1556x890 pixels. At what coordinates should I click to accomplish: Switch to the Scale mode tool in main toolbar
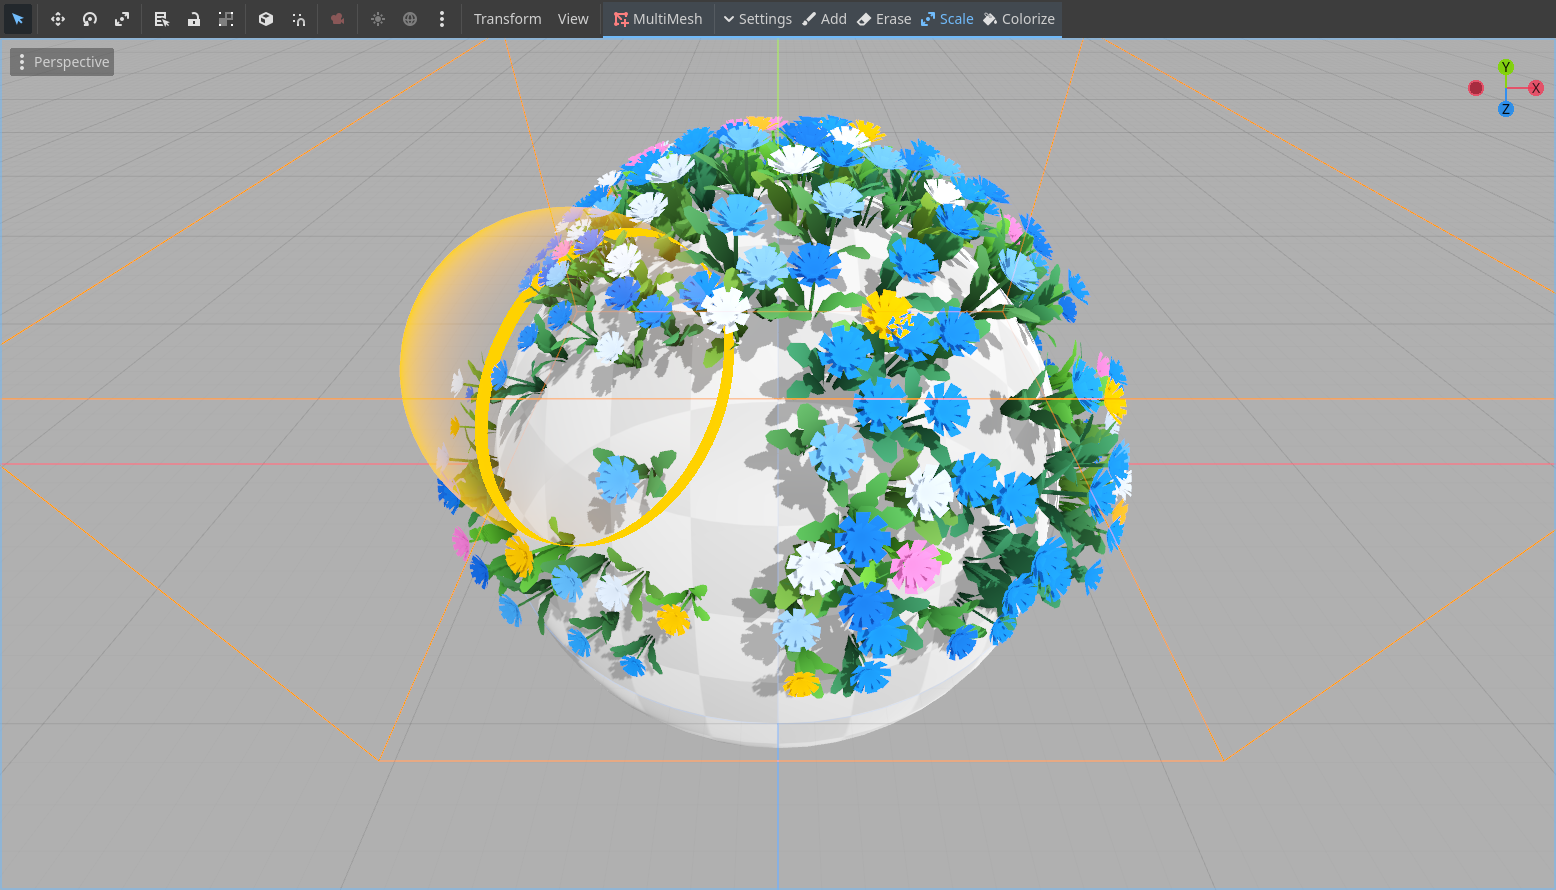coord(122,19)
